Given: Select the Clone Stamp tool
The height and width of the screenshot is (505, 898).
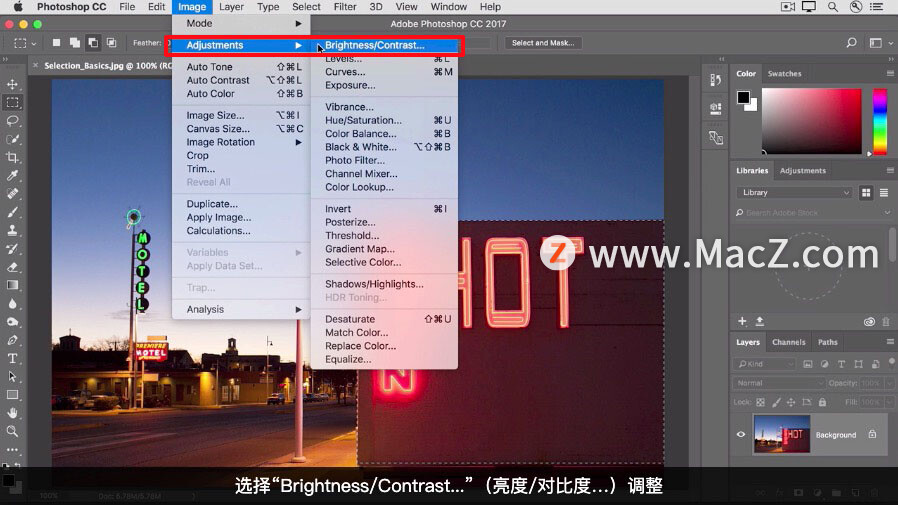Looking at the screenshot, I should [x=12, y=231].
